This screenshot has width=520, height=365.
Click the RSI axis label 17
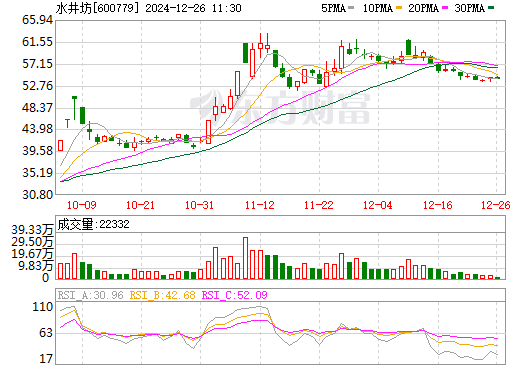[46, 359]
